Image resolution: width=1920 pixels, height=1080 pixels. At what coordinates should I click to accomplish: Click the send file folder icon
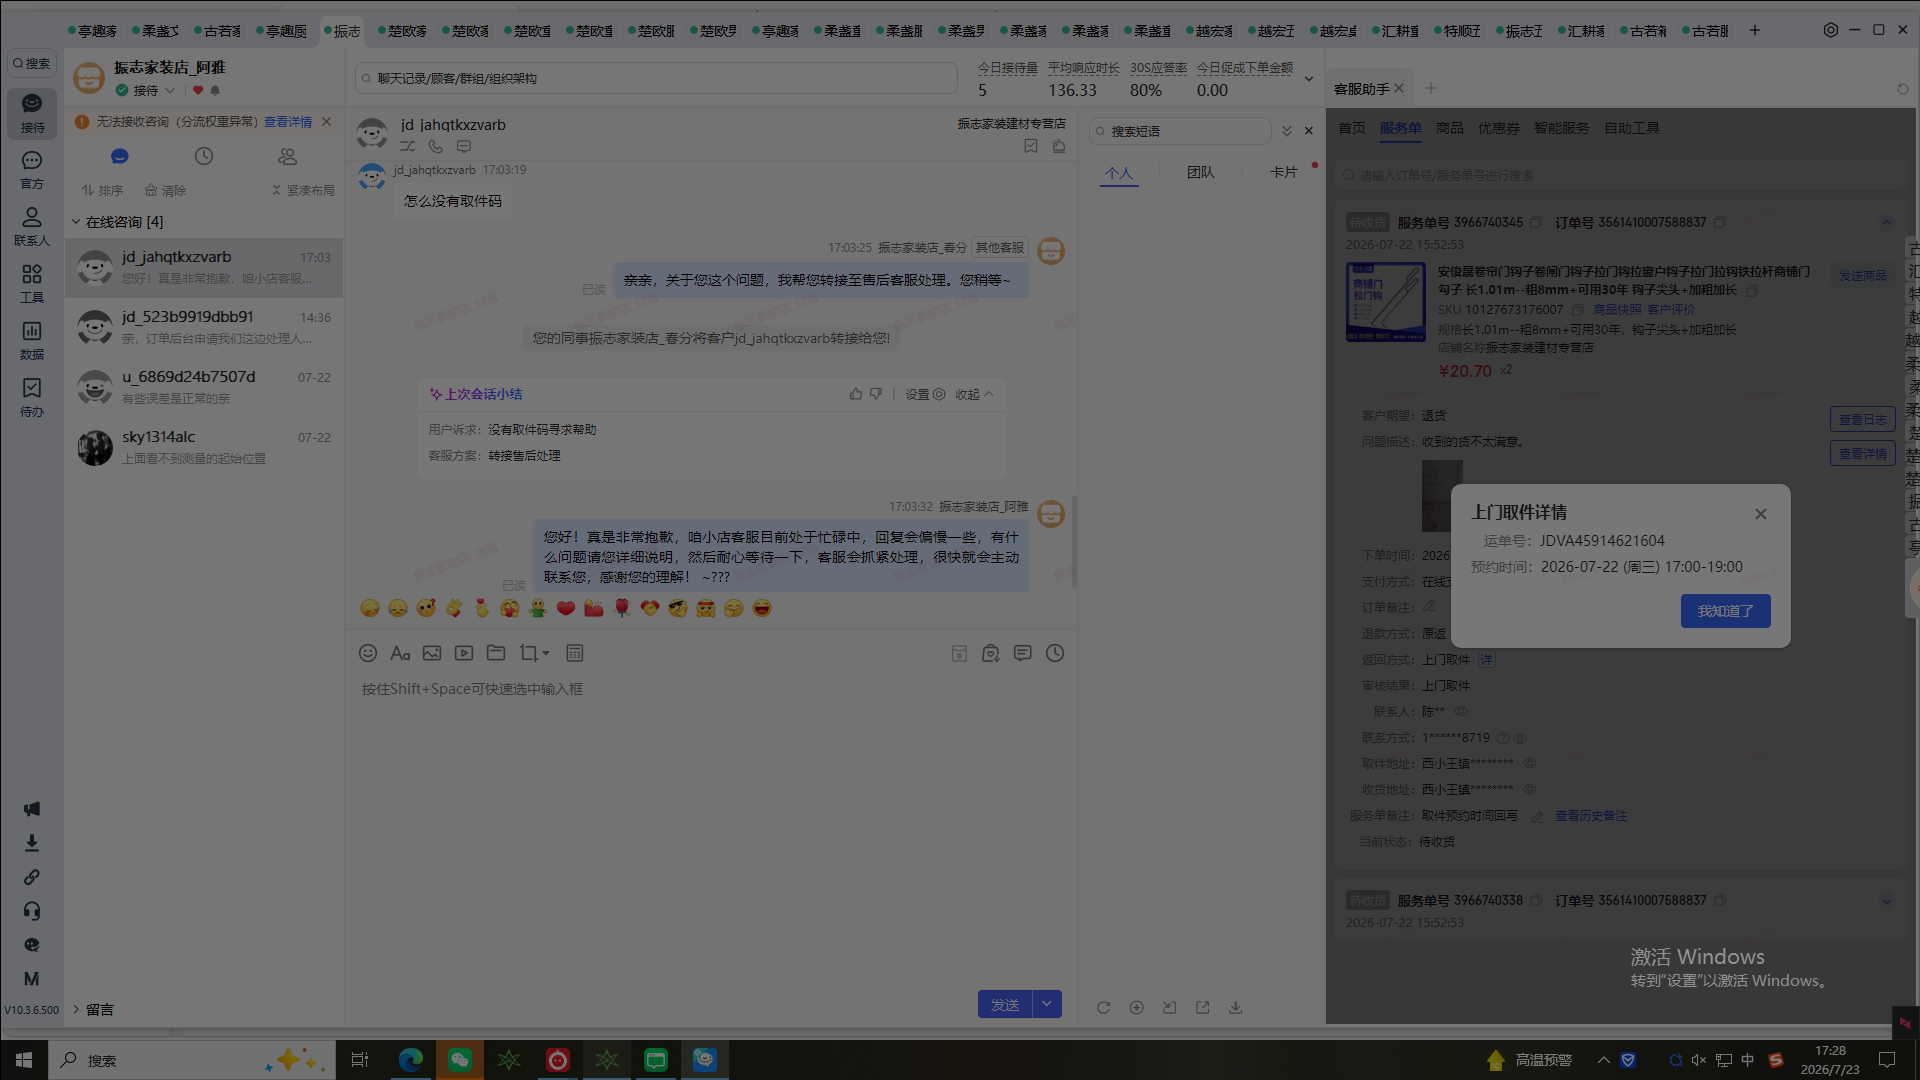tap(496, 653)
